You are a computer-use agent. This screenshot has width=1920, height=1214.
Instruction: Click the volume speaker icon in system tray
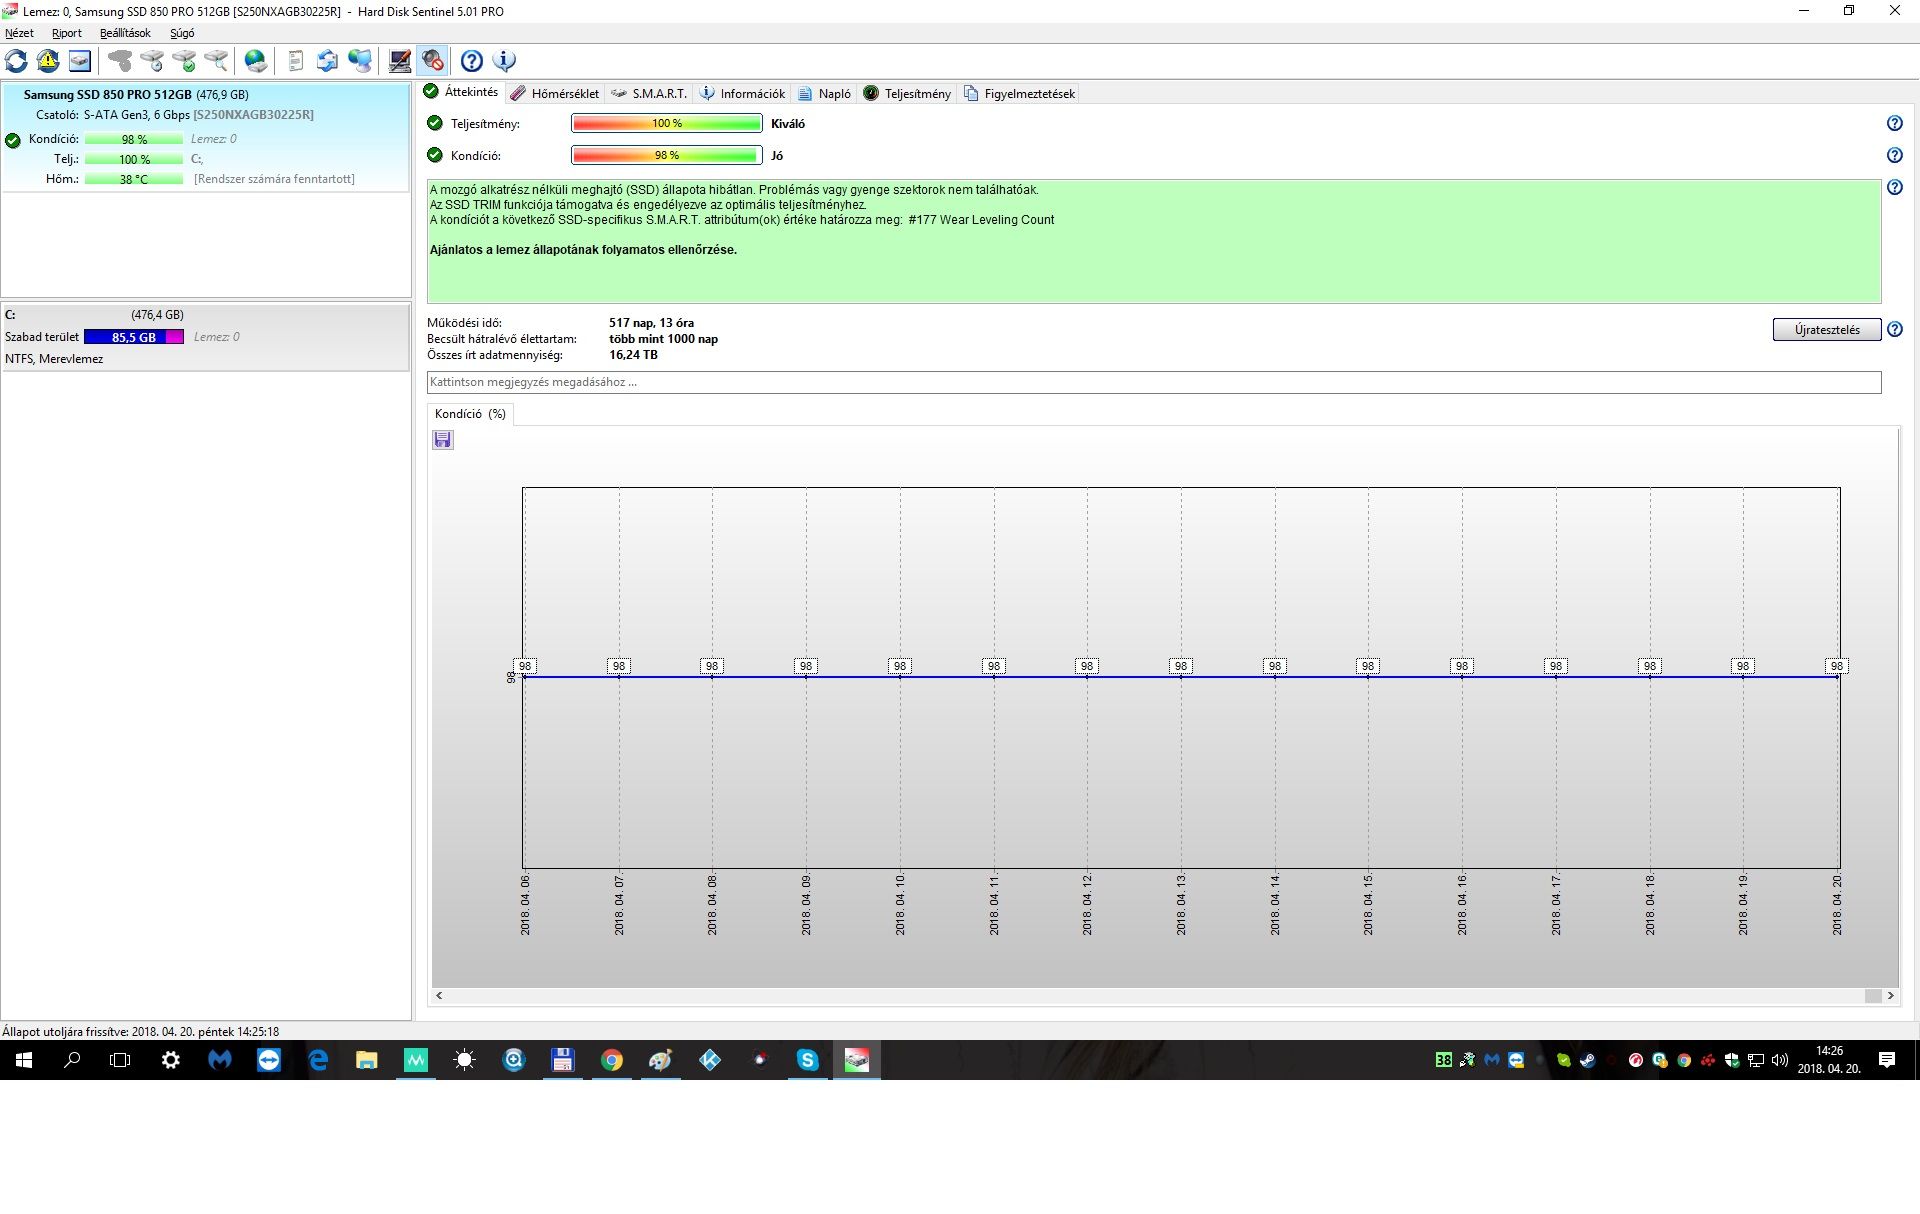click(1779, 1060)
